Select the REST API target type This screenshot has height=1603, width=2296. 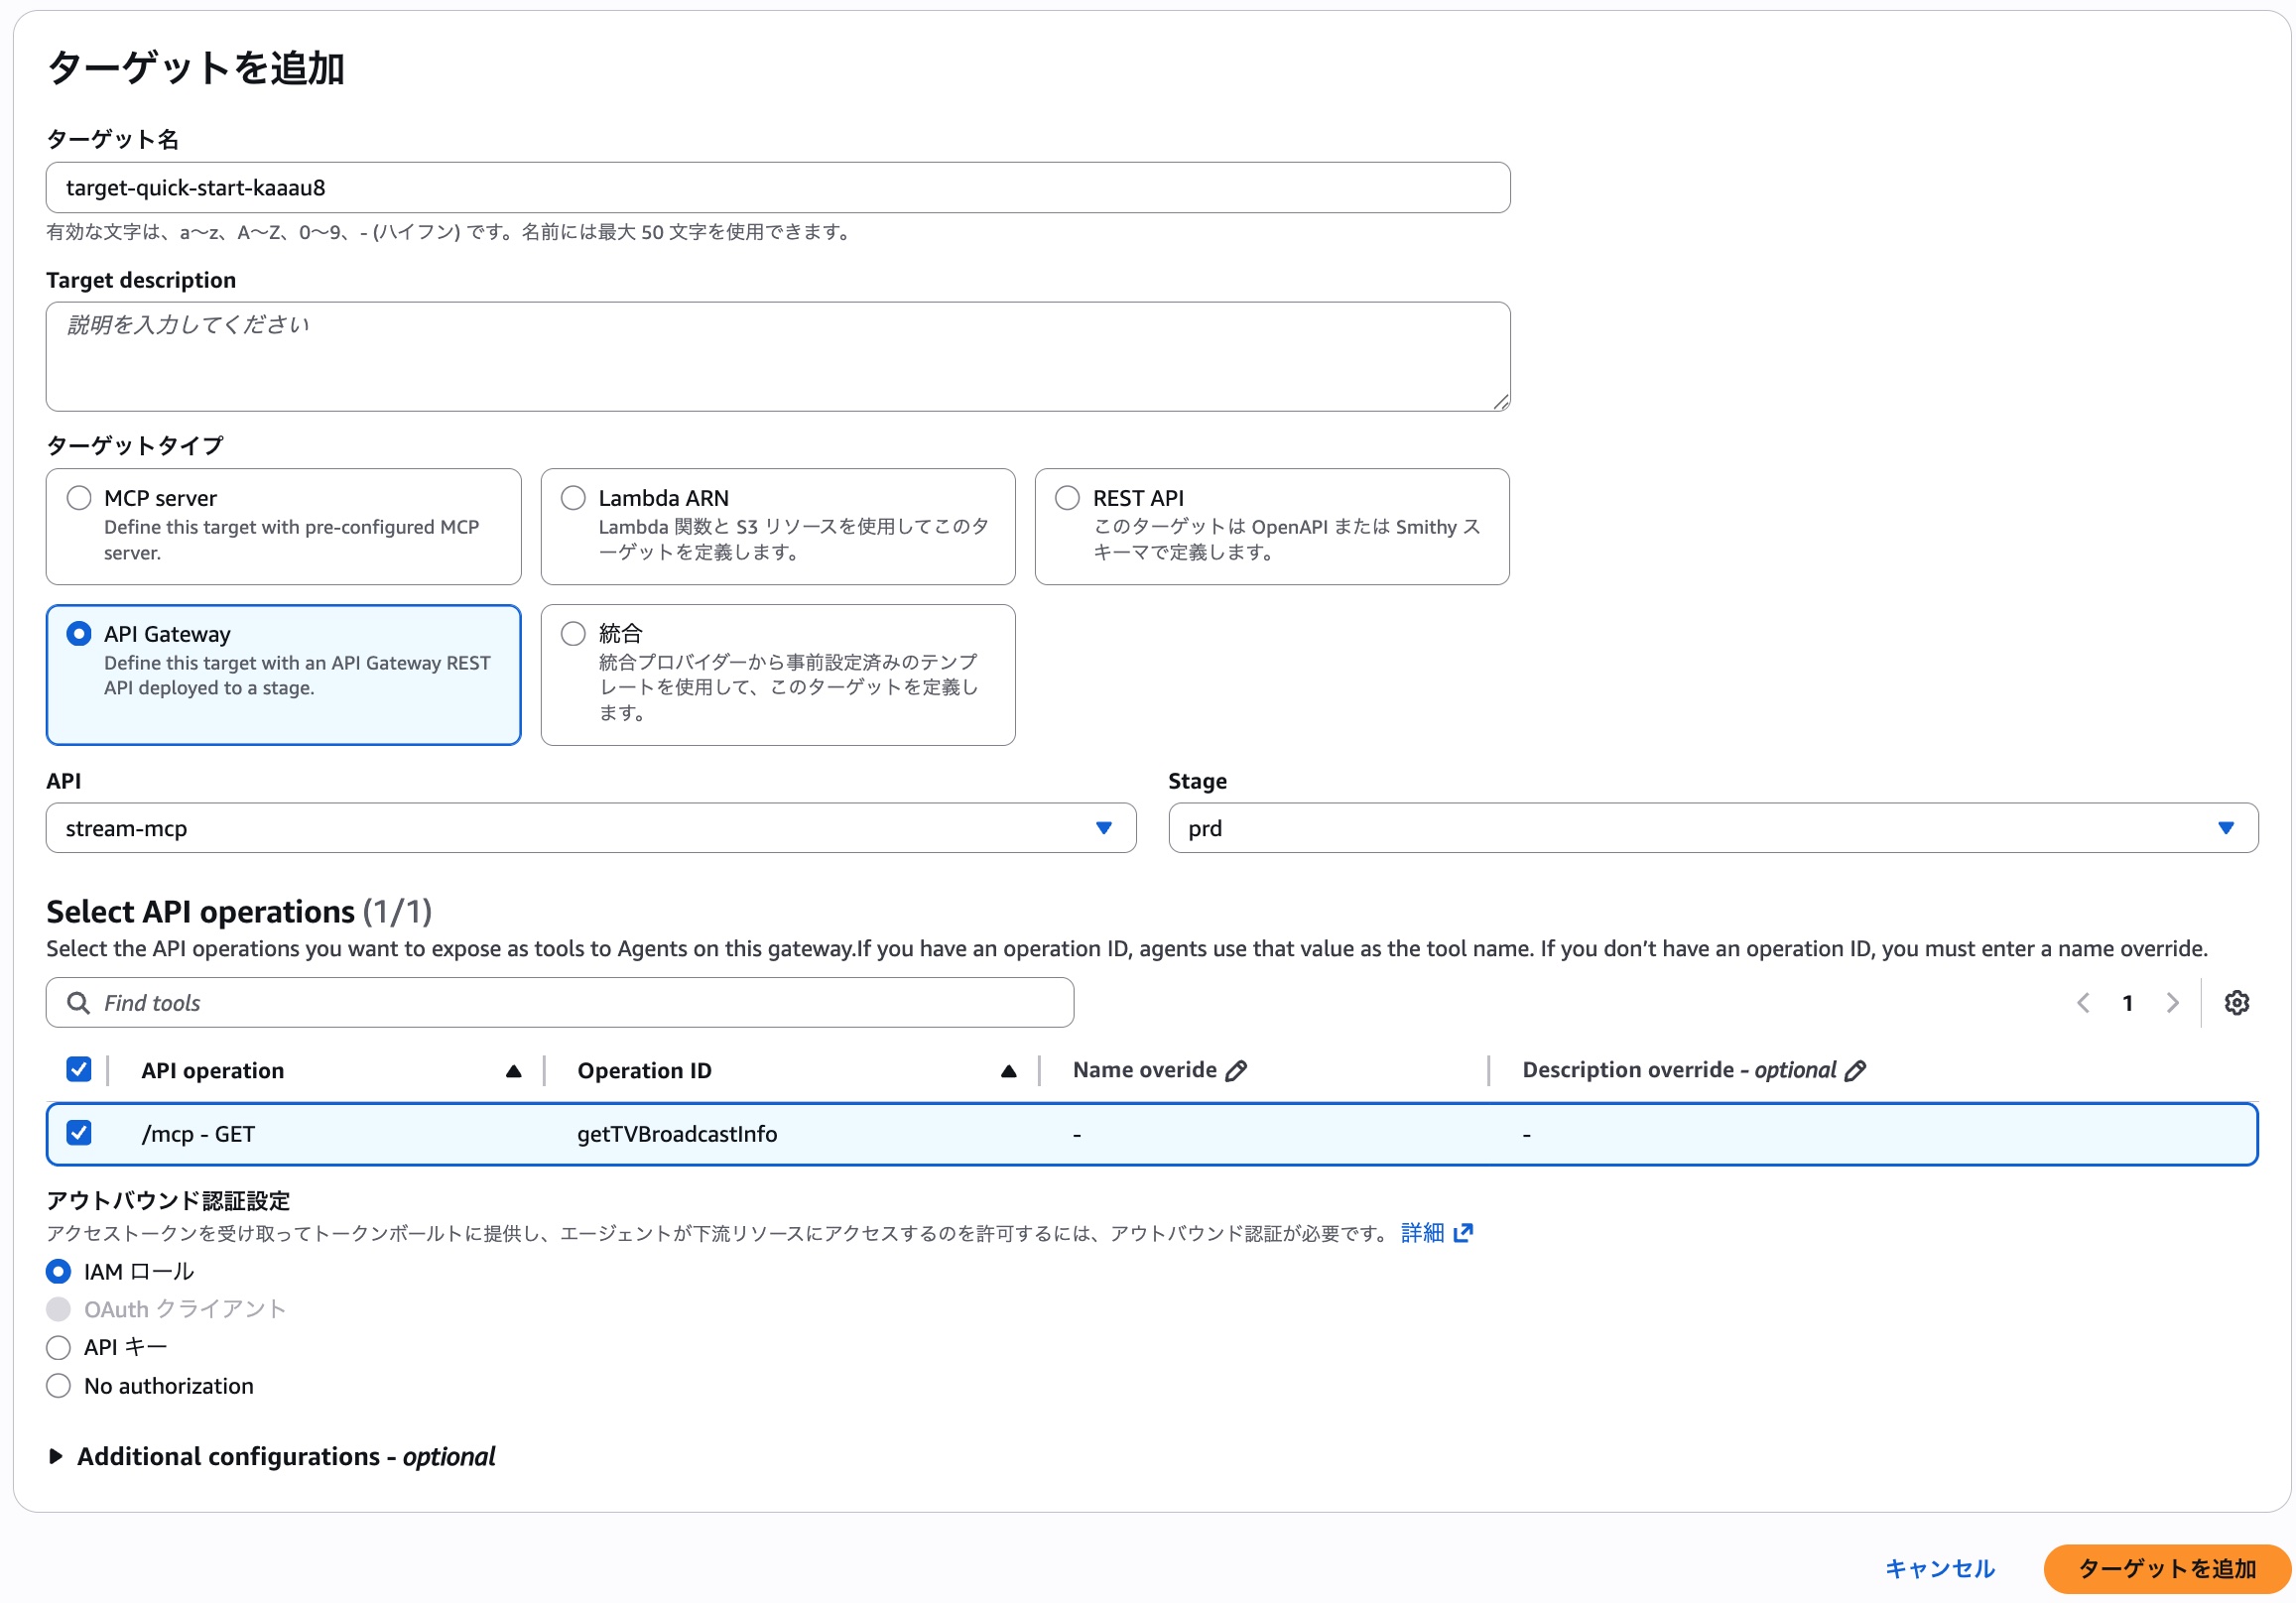[1067, 497]
